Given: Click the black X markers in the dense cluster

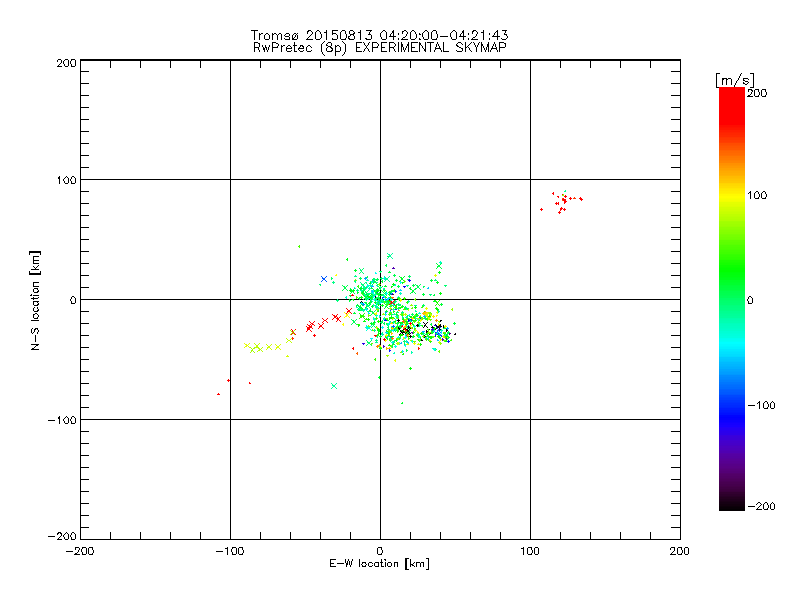Looking at the screenshot, I should tap(421, 329).
